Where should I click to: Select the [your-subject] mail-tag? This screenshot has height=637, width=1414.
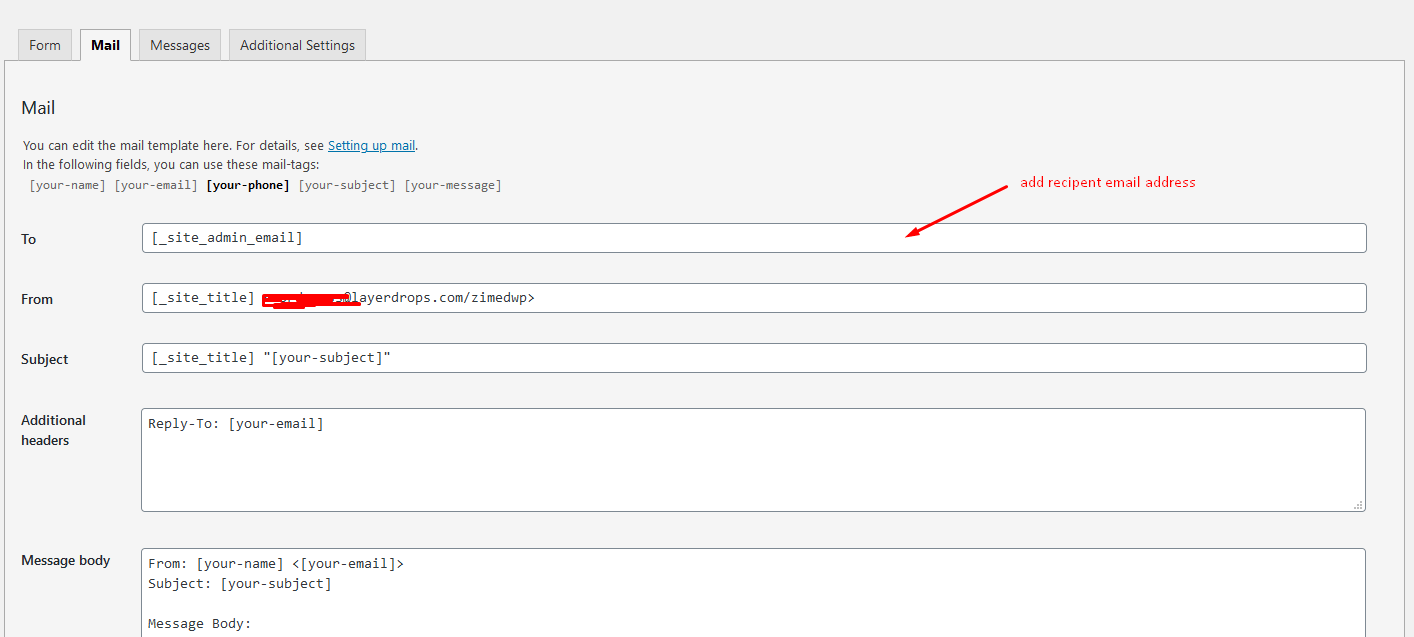pos(347,185)
